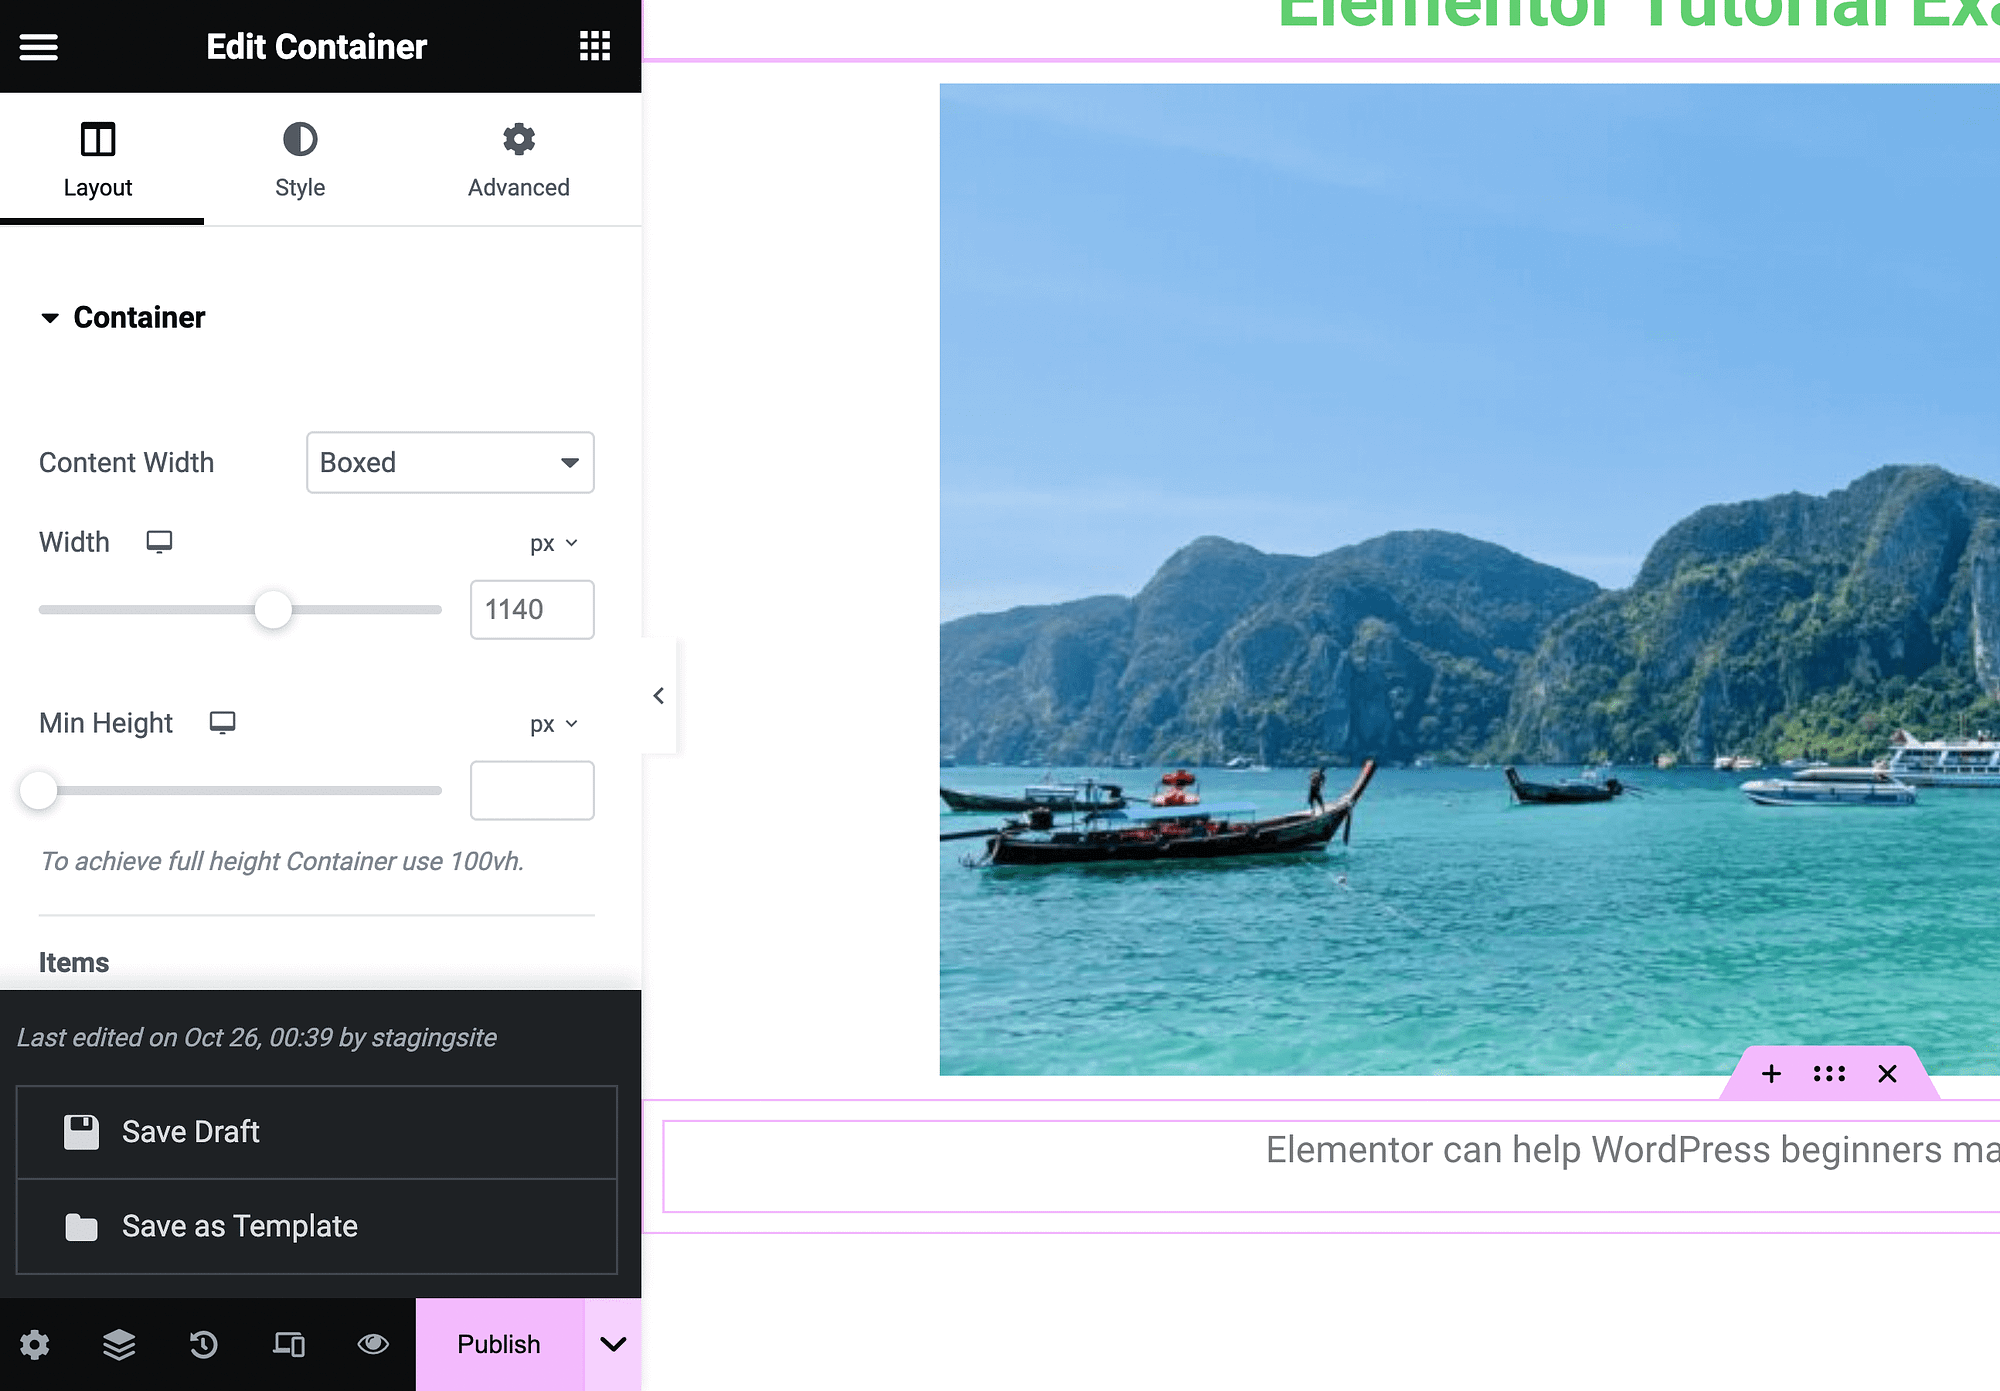Click the Layout tab icon

[97, 138]
